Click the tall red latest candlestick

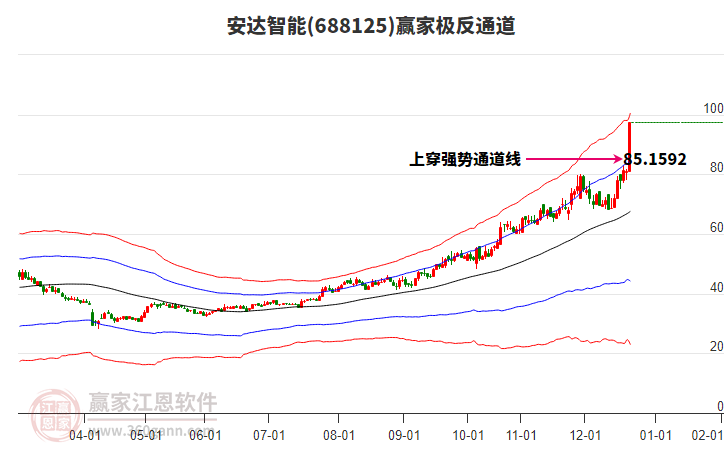[629, 147]
